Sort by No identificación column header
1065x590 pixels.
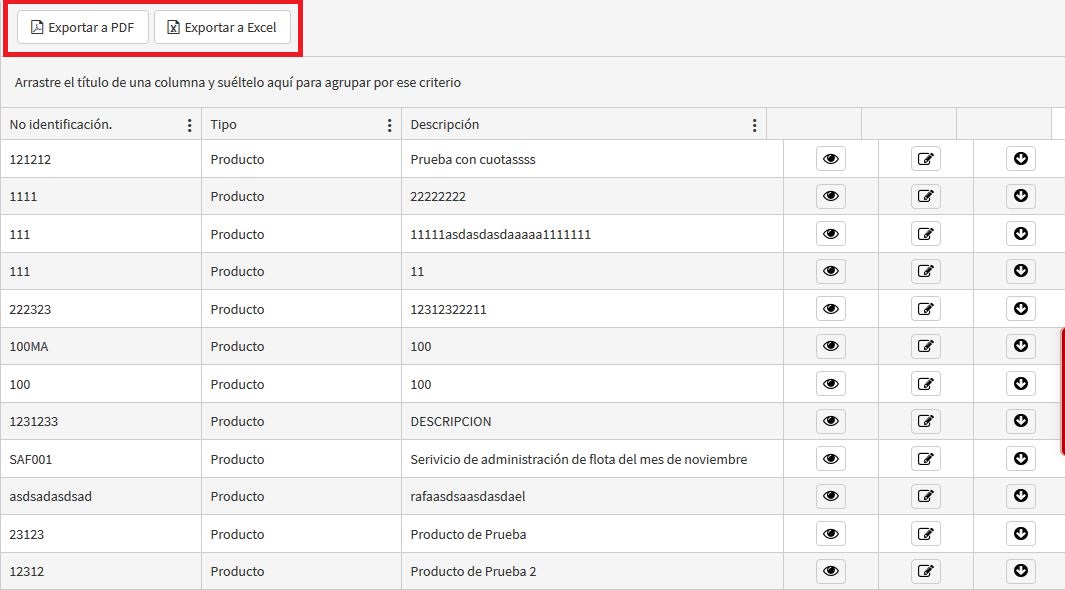[x=61, y=125]
